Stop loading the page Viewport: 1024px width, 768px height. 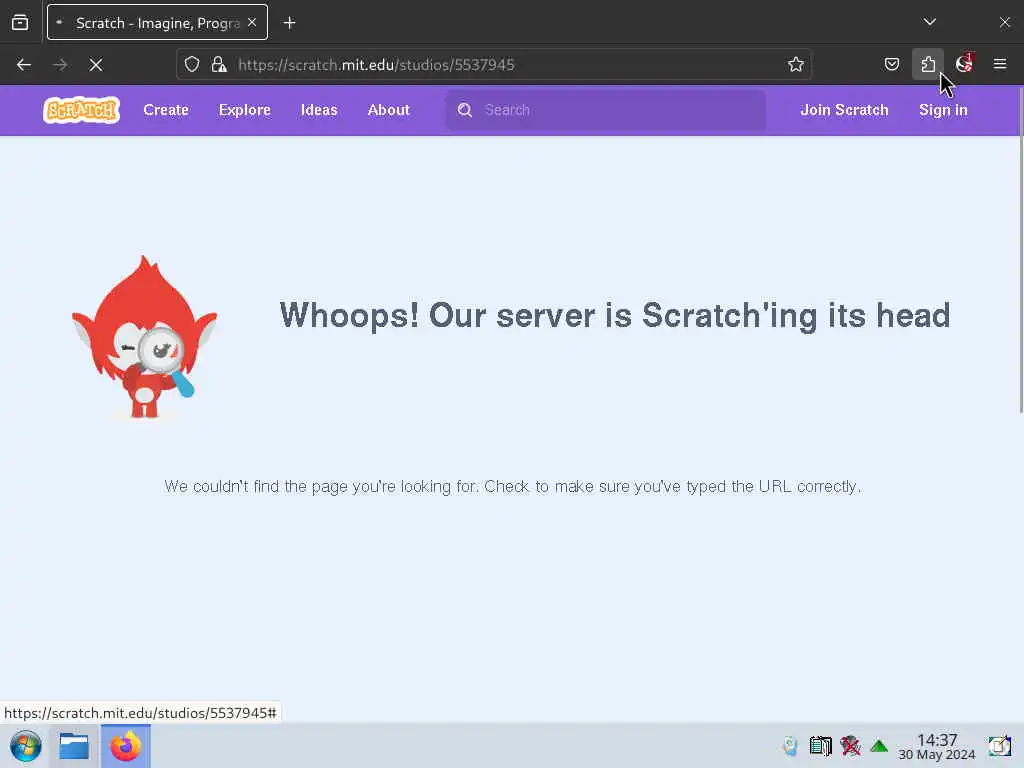click(x=96, y=65)
